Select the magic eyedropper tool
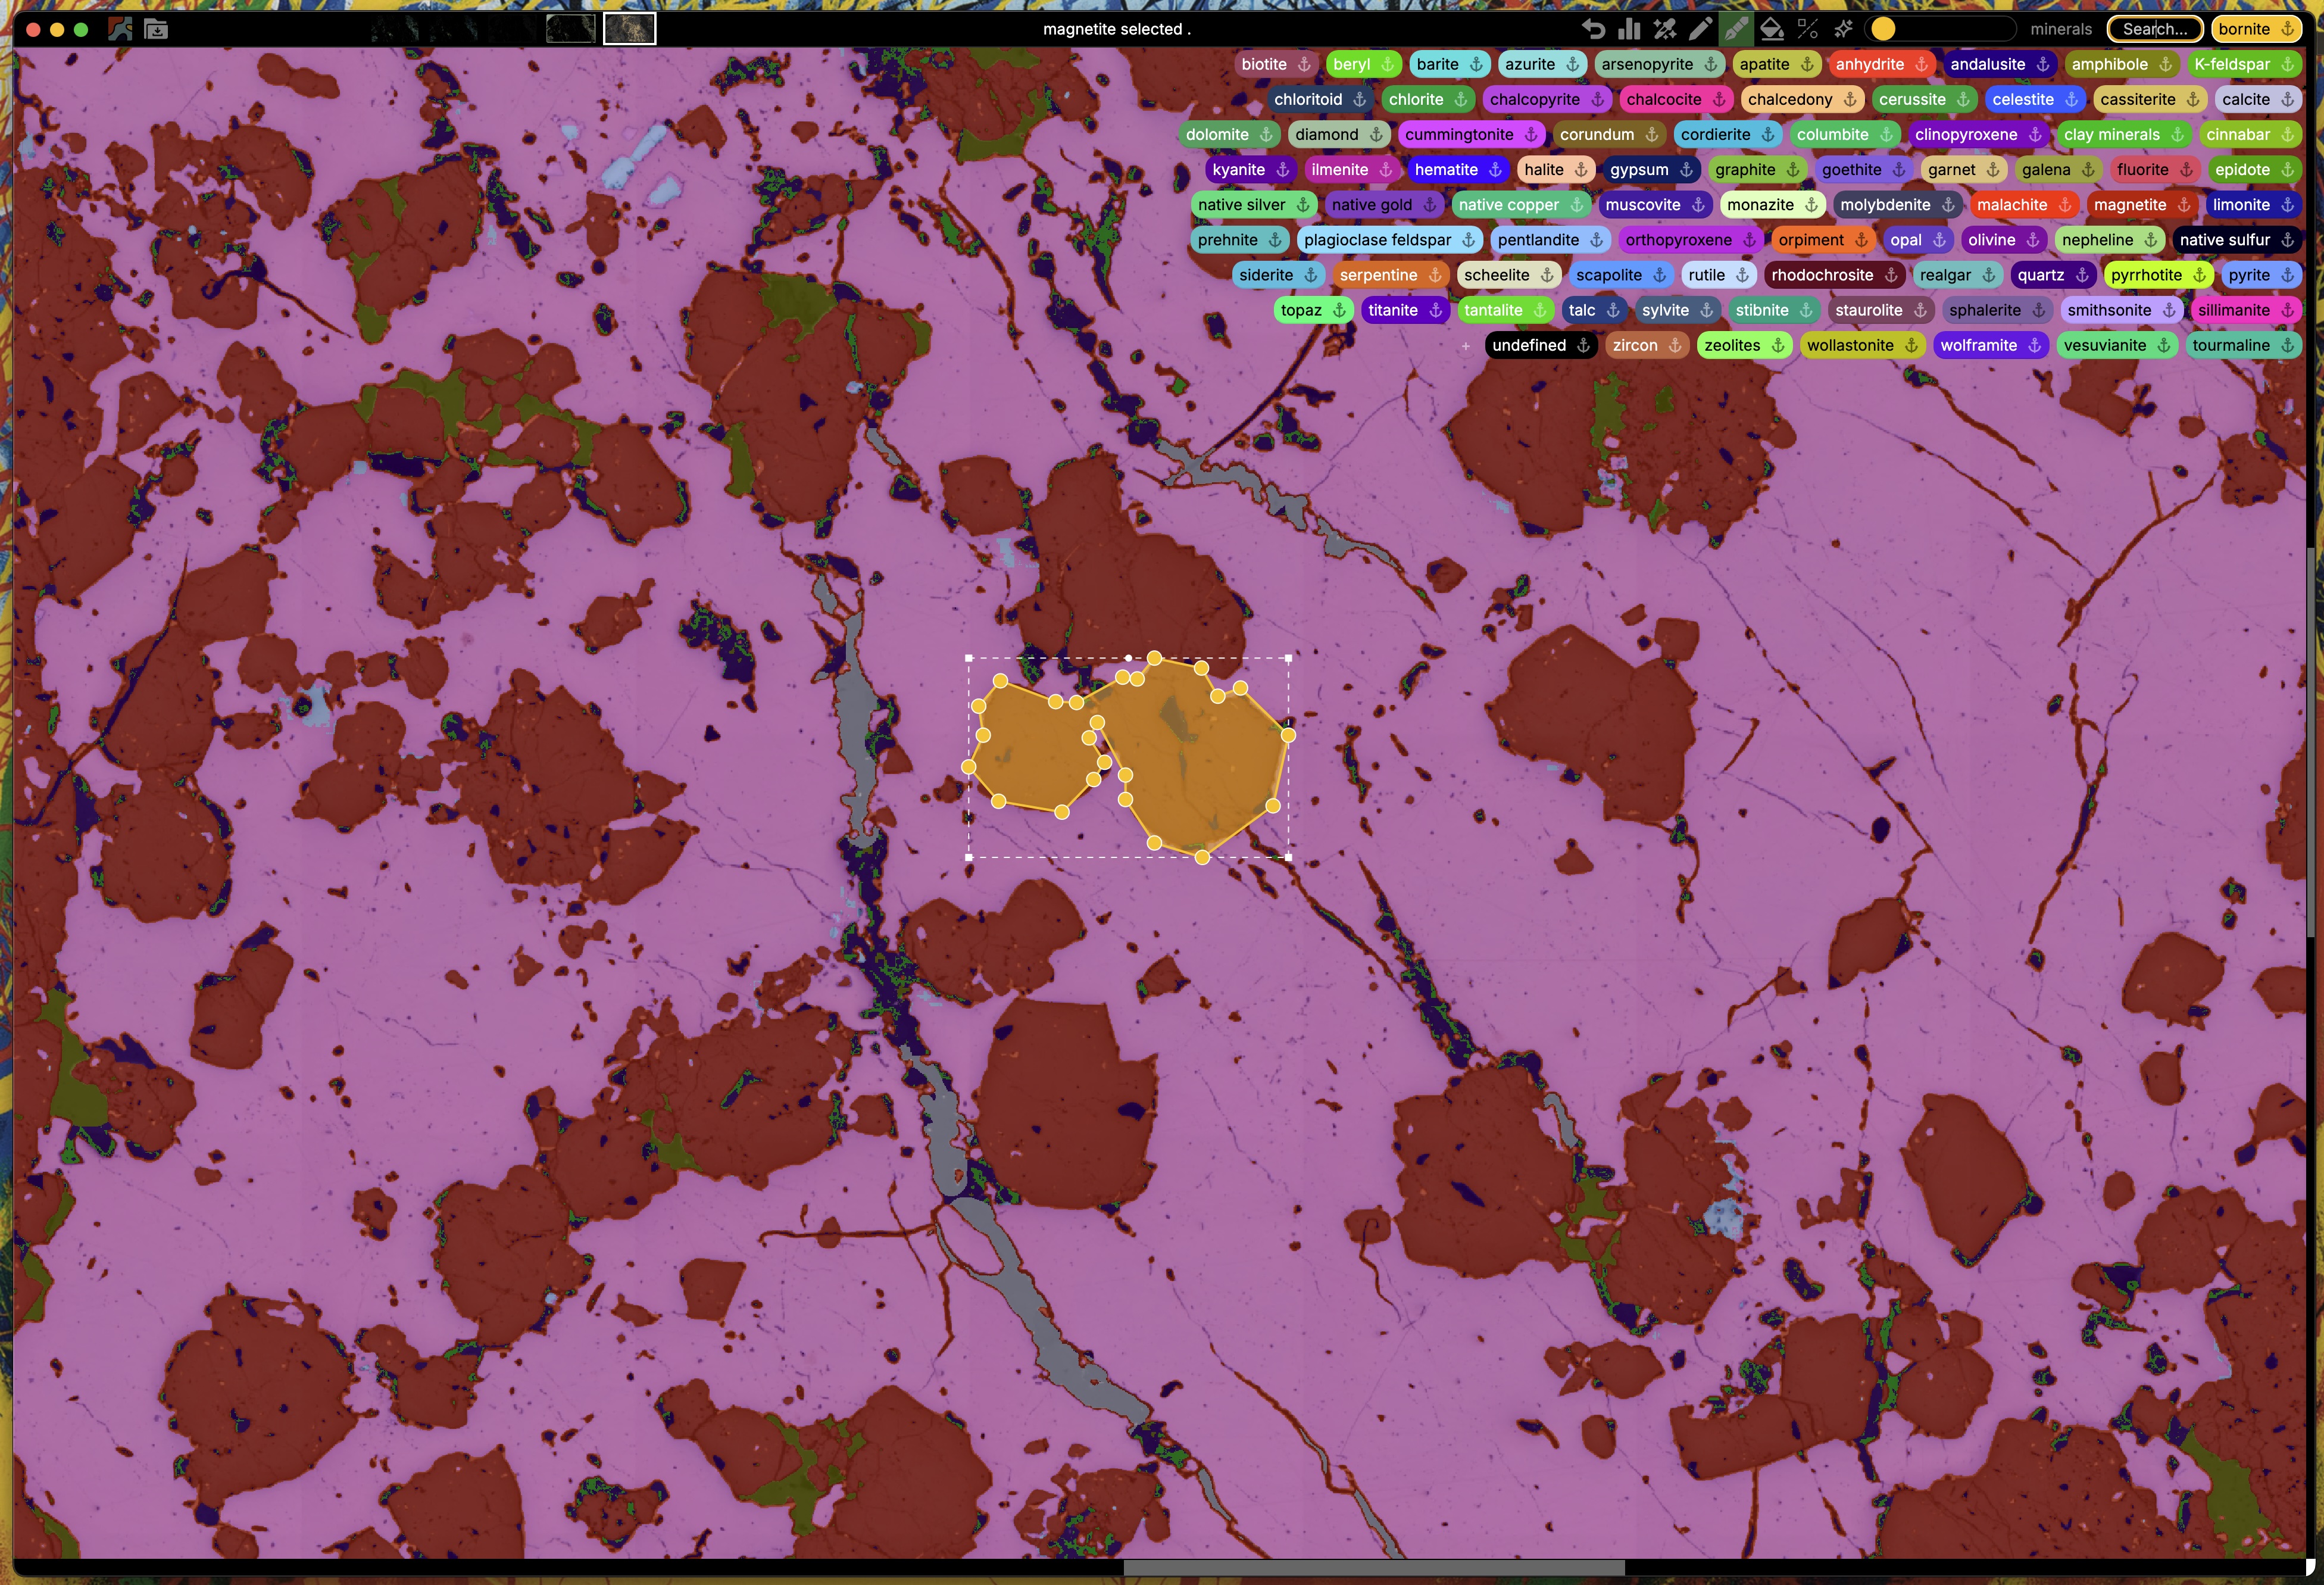 [1665, 29]
